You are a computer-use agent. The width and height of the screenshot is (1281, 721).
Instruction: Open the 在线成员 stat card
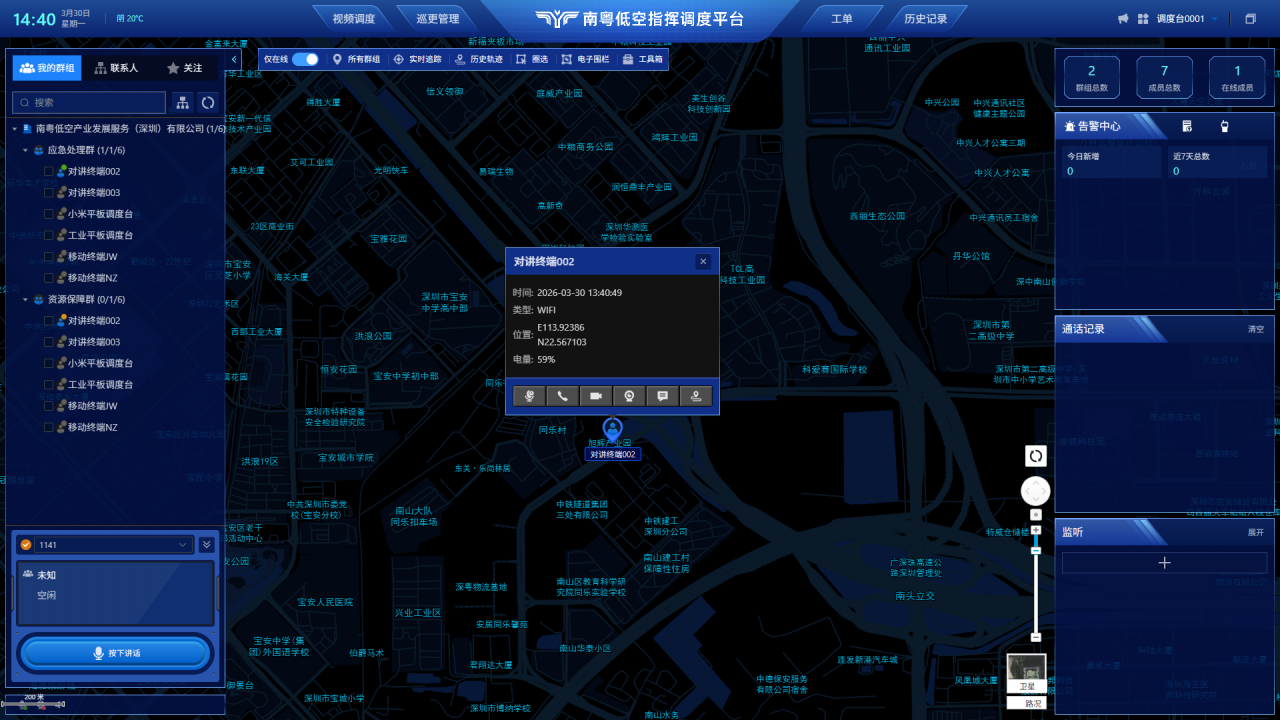click(1237, 78)
